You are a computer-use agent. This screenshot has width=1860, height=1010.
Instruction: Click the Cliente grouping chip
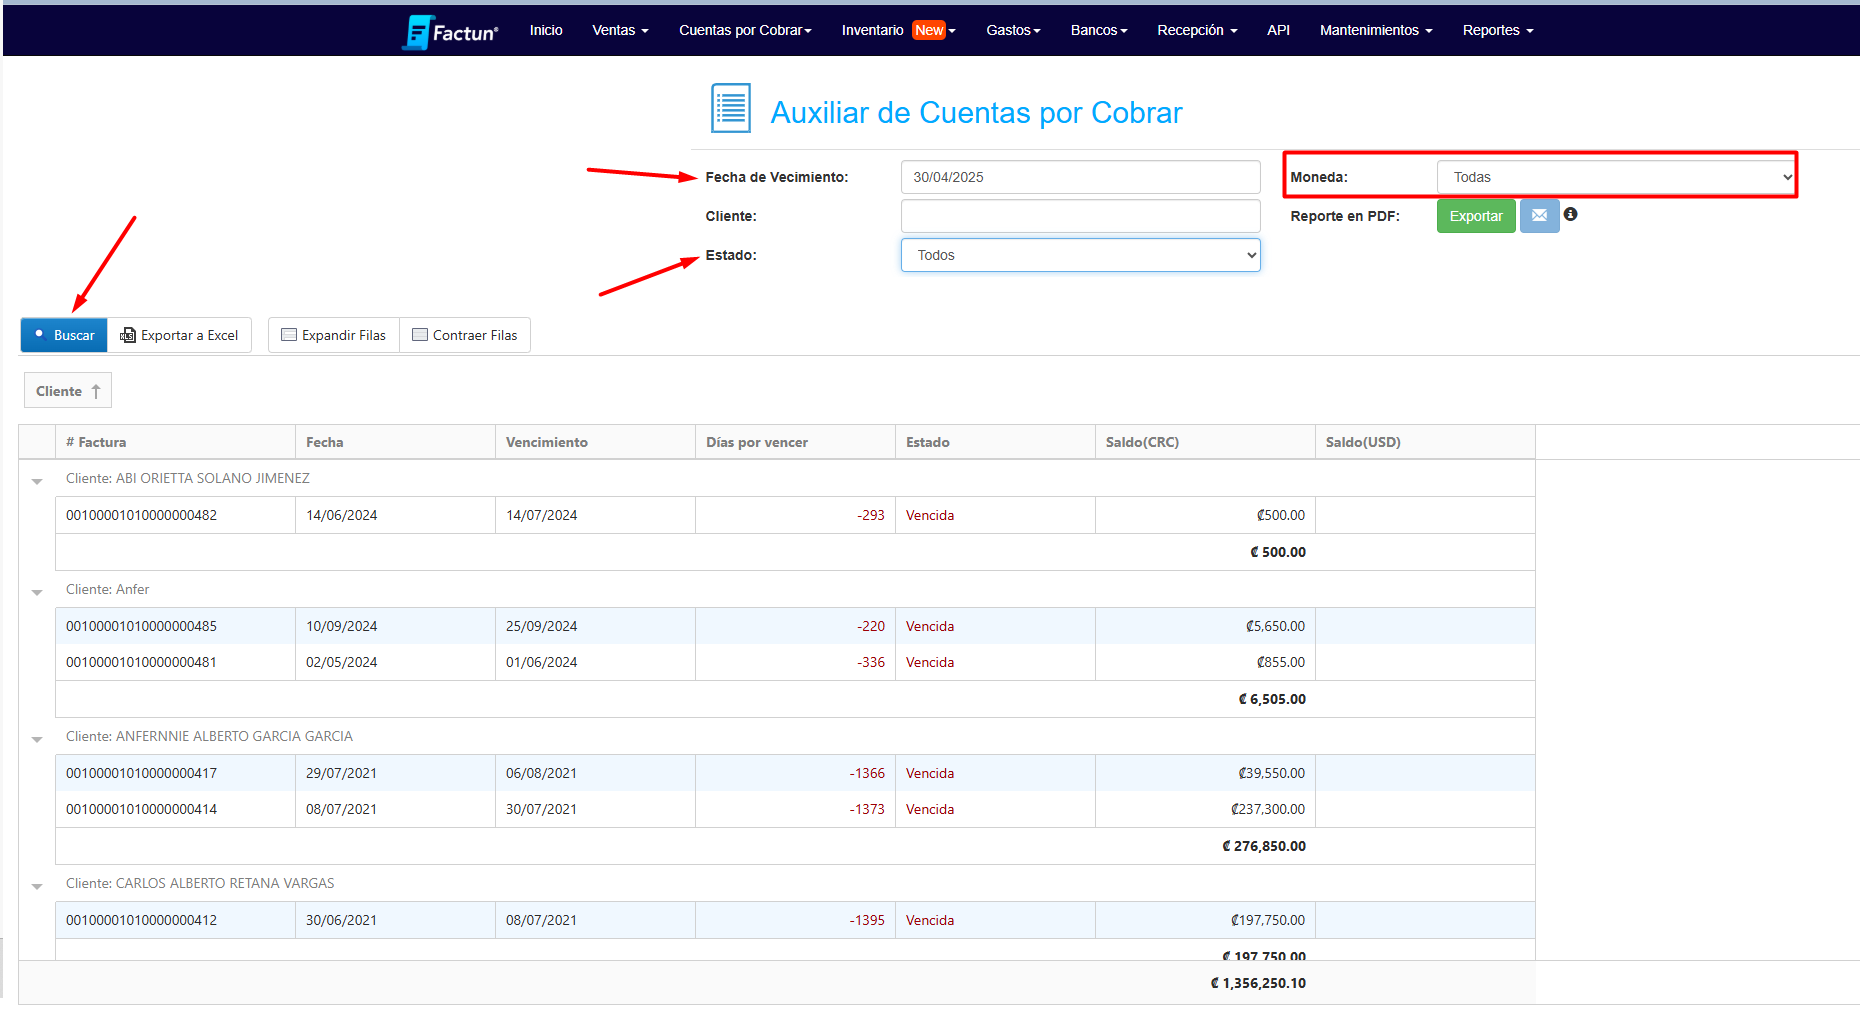tap(68, 391)
